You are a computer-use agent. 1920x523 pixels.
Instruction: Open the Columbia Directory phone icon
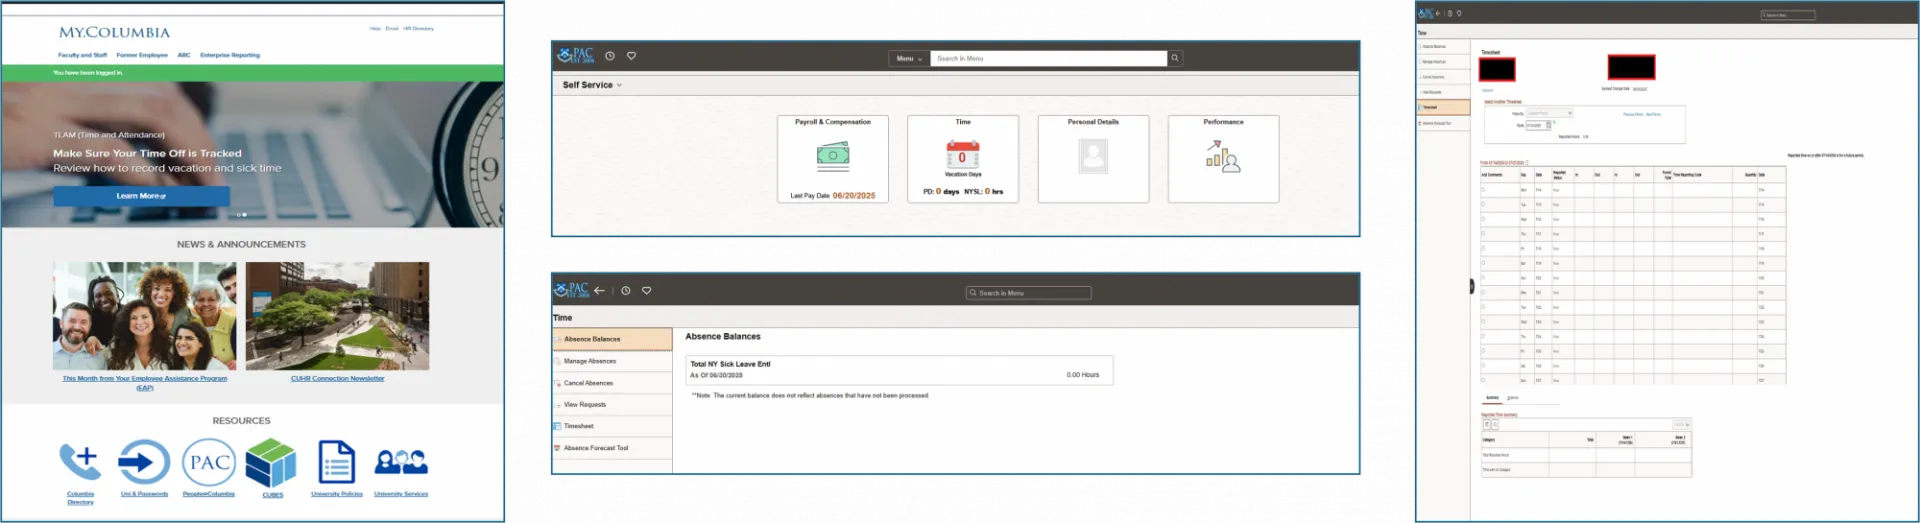pos(80,462)
